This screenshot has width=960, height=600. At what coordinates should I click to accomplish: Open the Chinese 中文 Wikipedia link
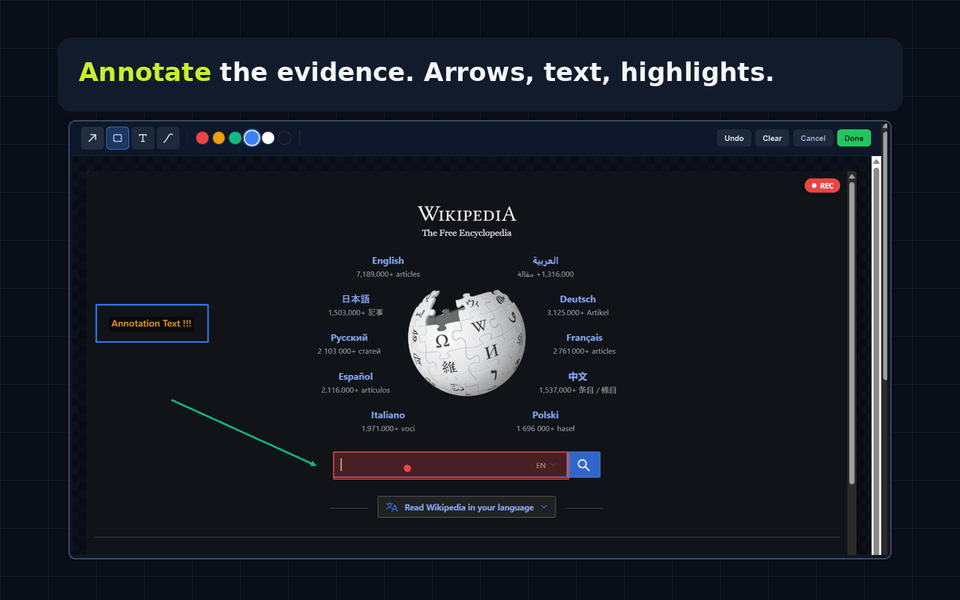coord(577,377)
